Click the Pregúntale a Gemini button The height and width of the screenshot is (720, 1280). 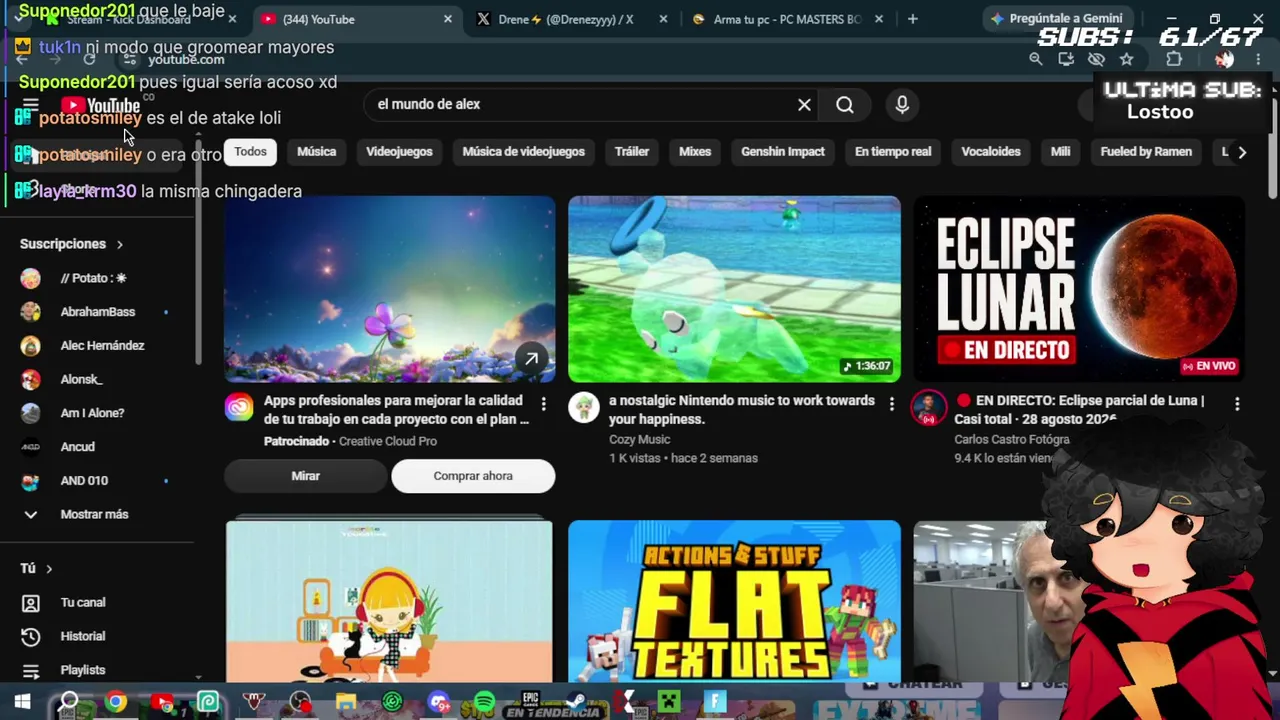click(1056, 19)
